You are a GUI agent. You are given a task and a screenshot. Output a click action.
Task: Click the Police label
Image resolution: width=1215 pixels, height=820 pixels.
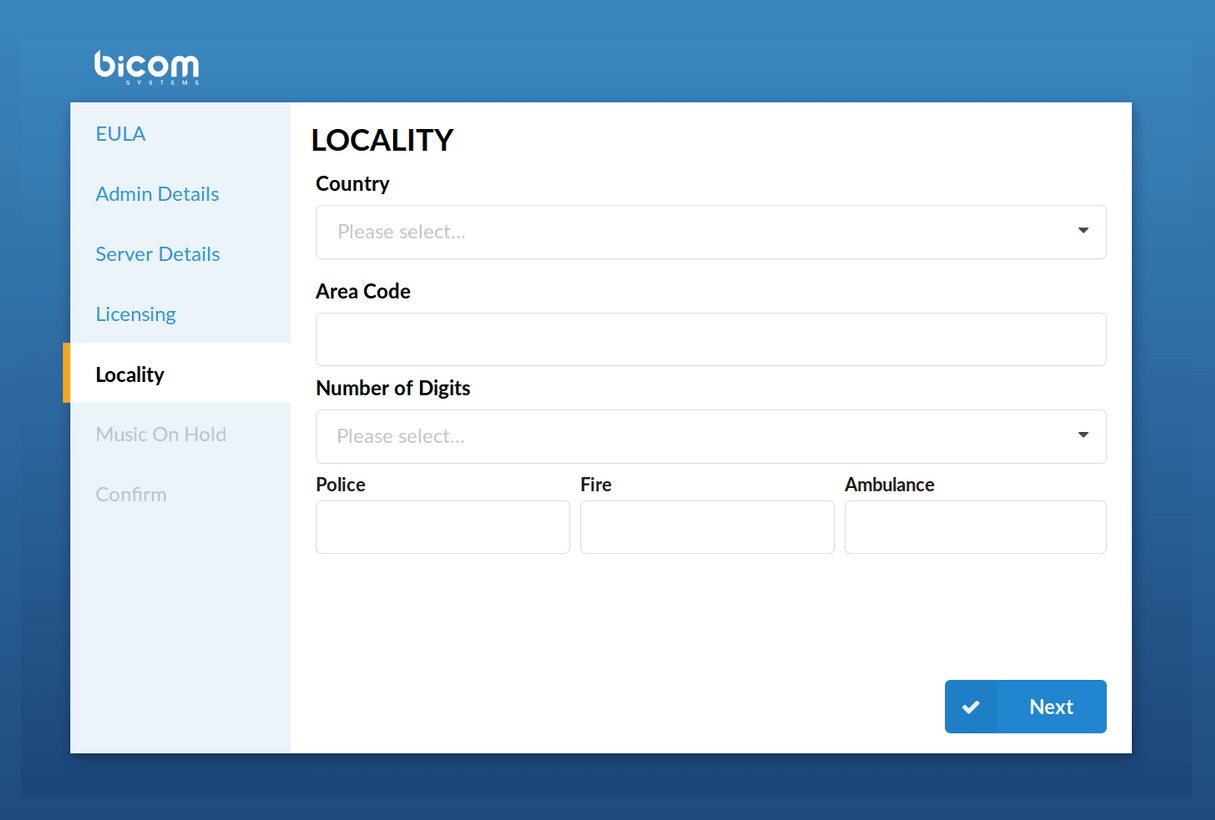(341, 484)
